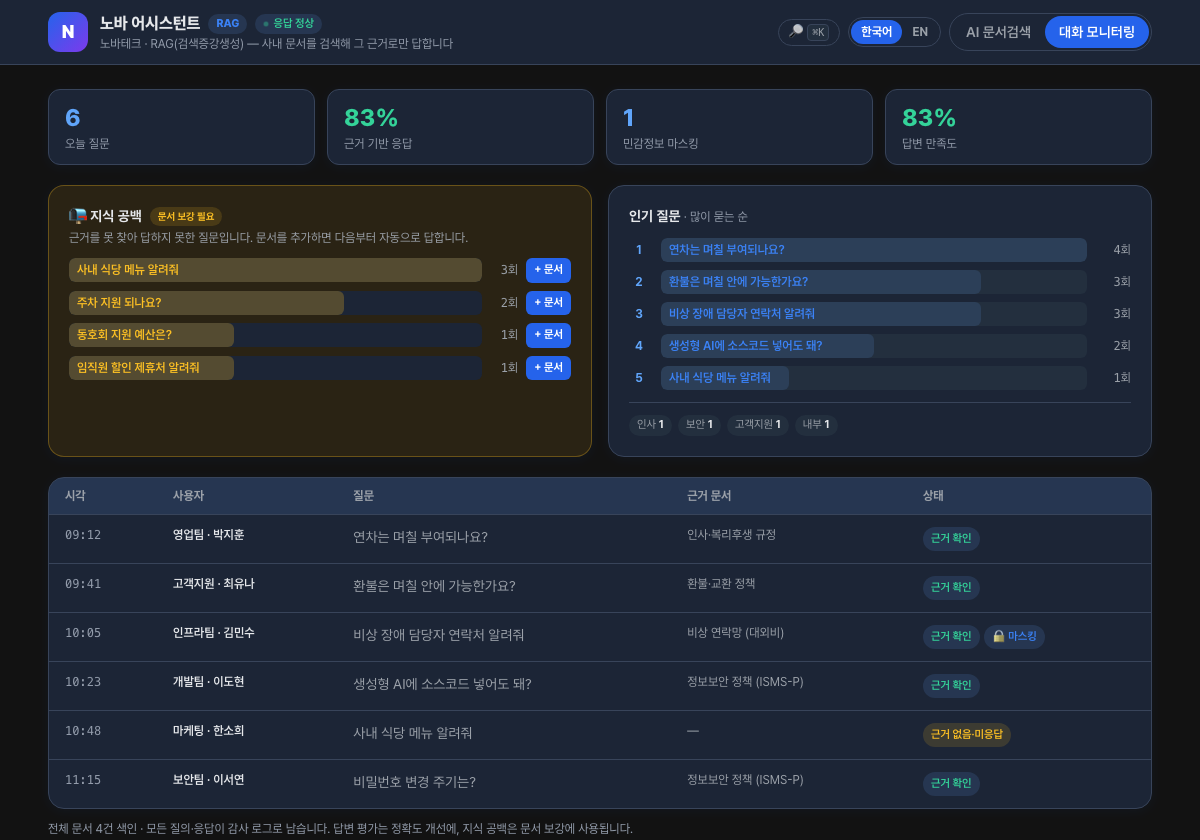Click the 시각 column header

click(x=75, y=496)
